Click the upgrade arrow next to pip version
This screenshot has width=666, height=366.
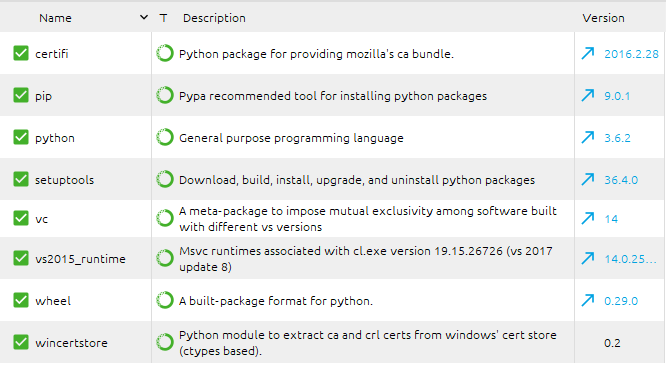[588, 96]
